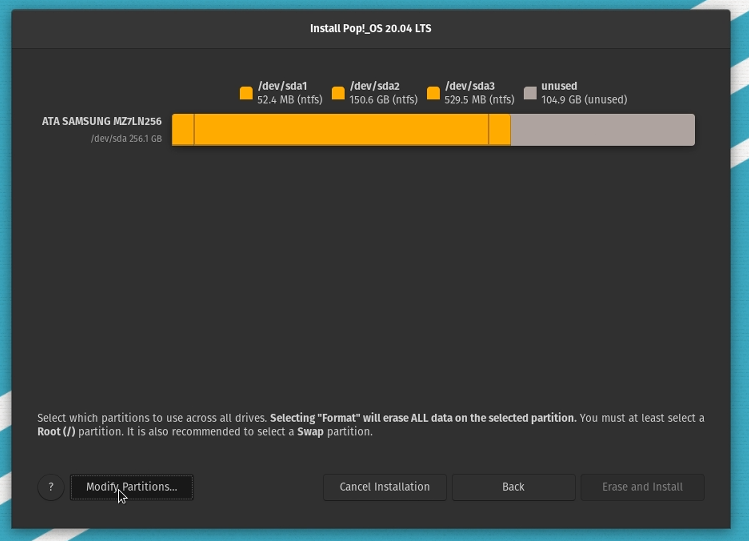
Task: Click the orange swatch beside /dev/sda3 legend
Action: [433, 93]
